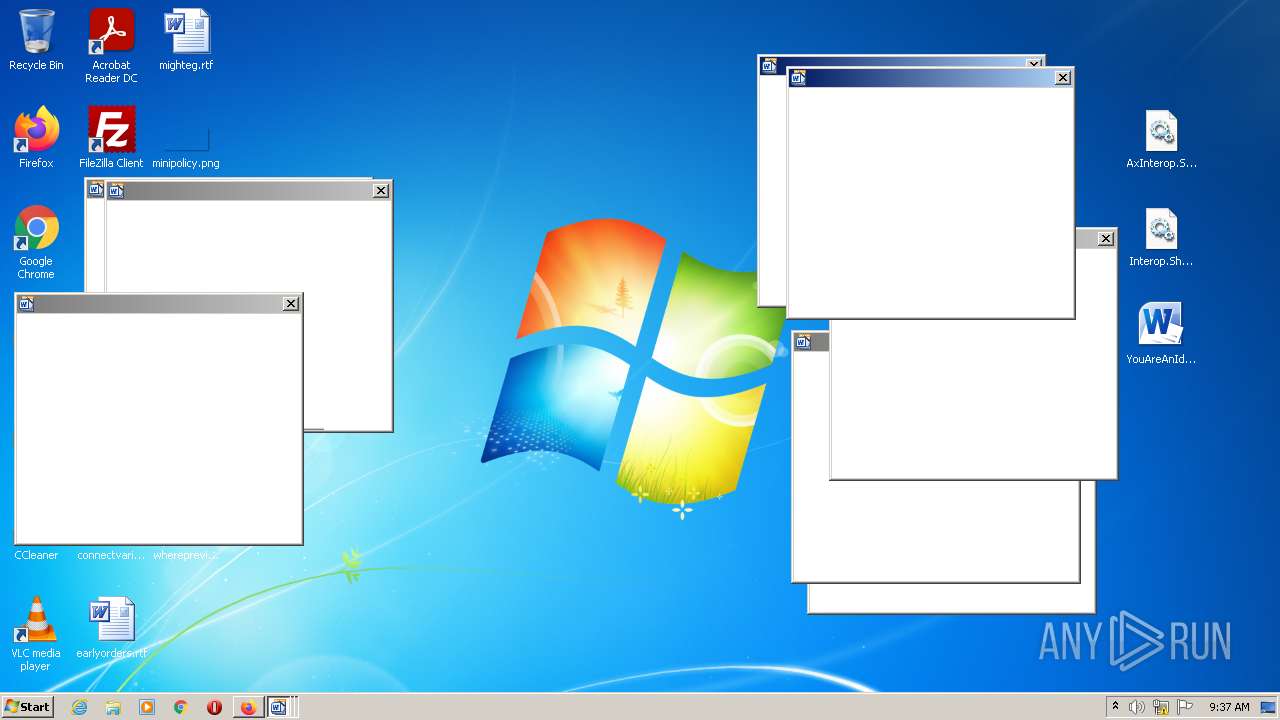Open Internet Explorer from the taskbar
Screen dimensions: 1280x720
pyautogui.click(x=79, y=707)
